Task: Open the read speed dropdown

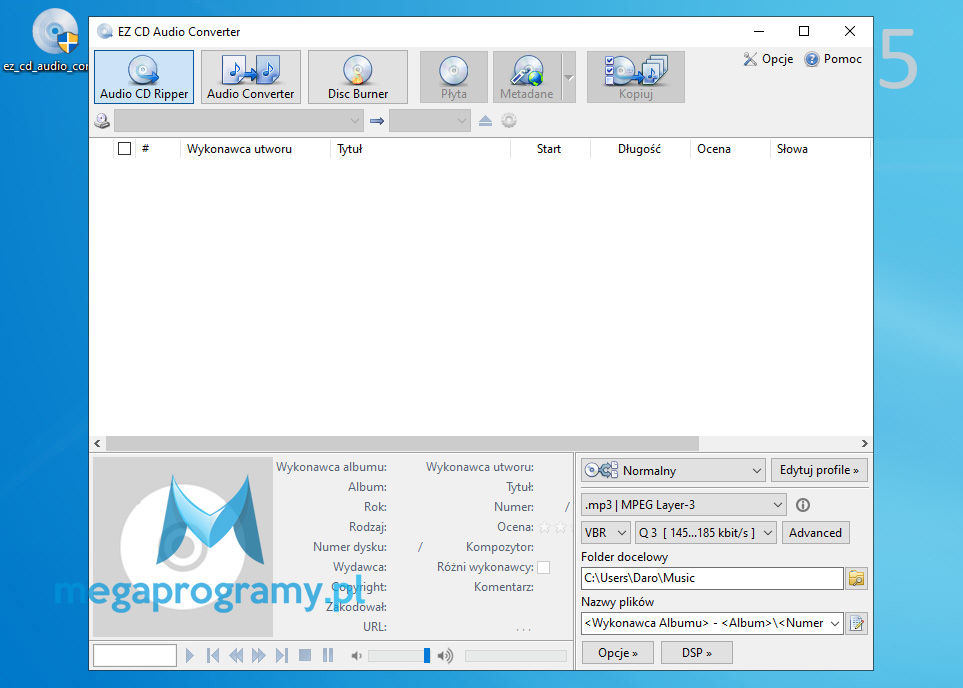Action: (430, 121)
